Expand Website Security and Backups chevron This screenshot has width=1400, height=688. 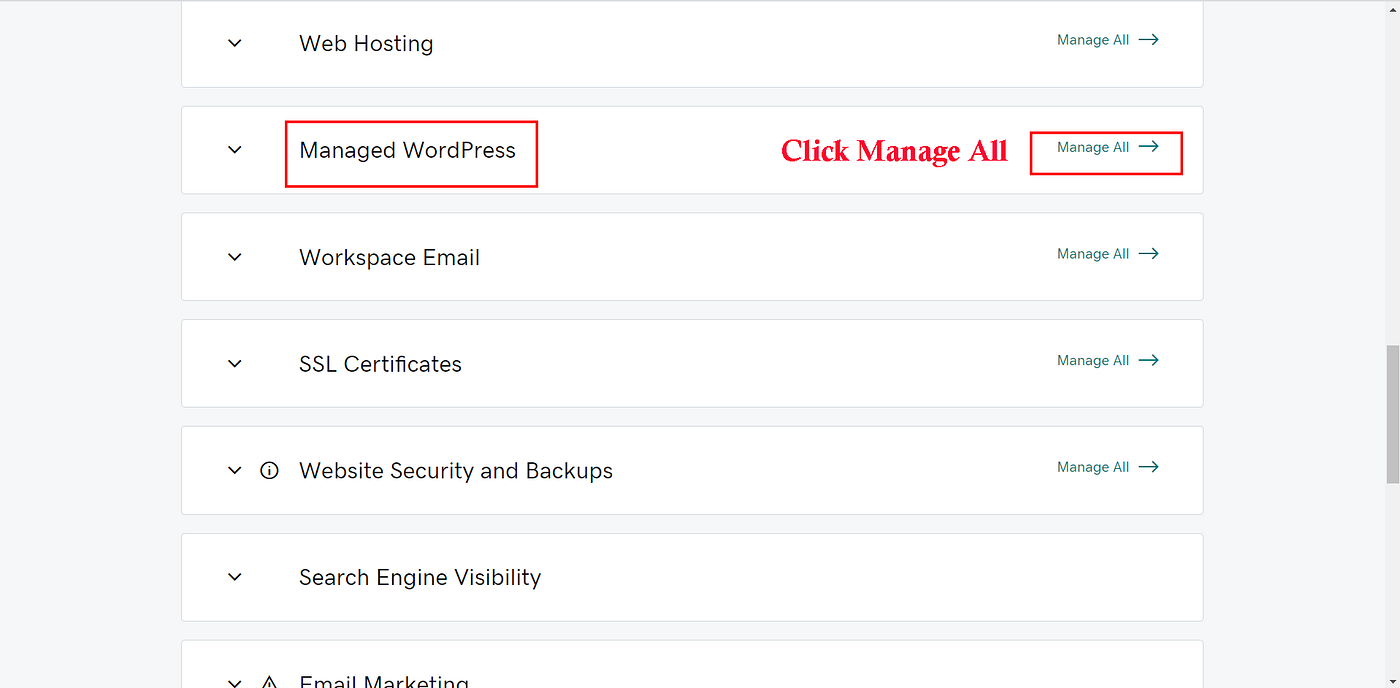point(235,470)
